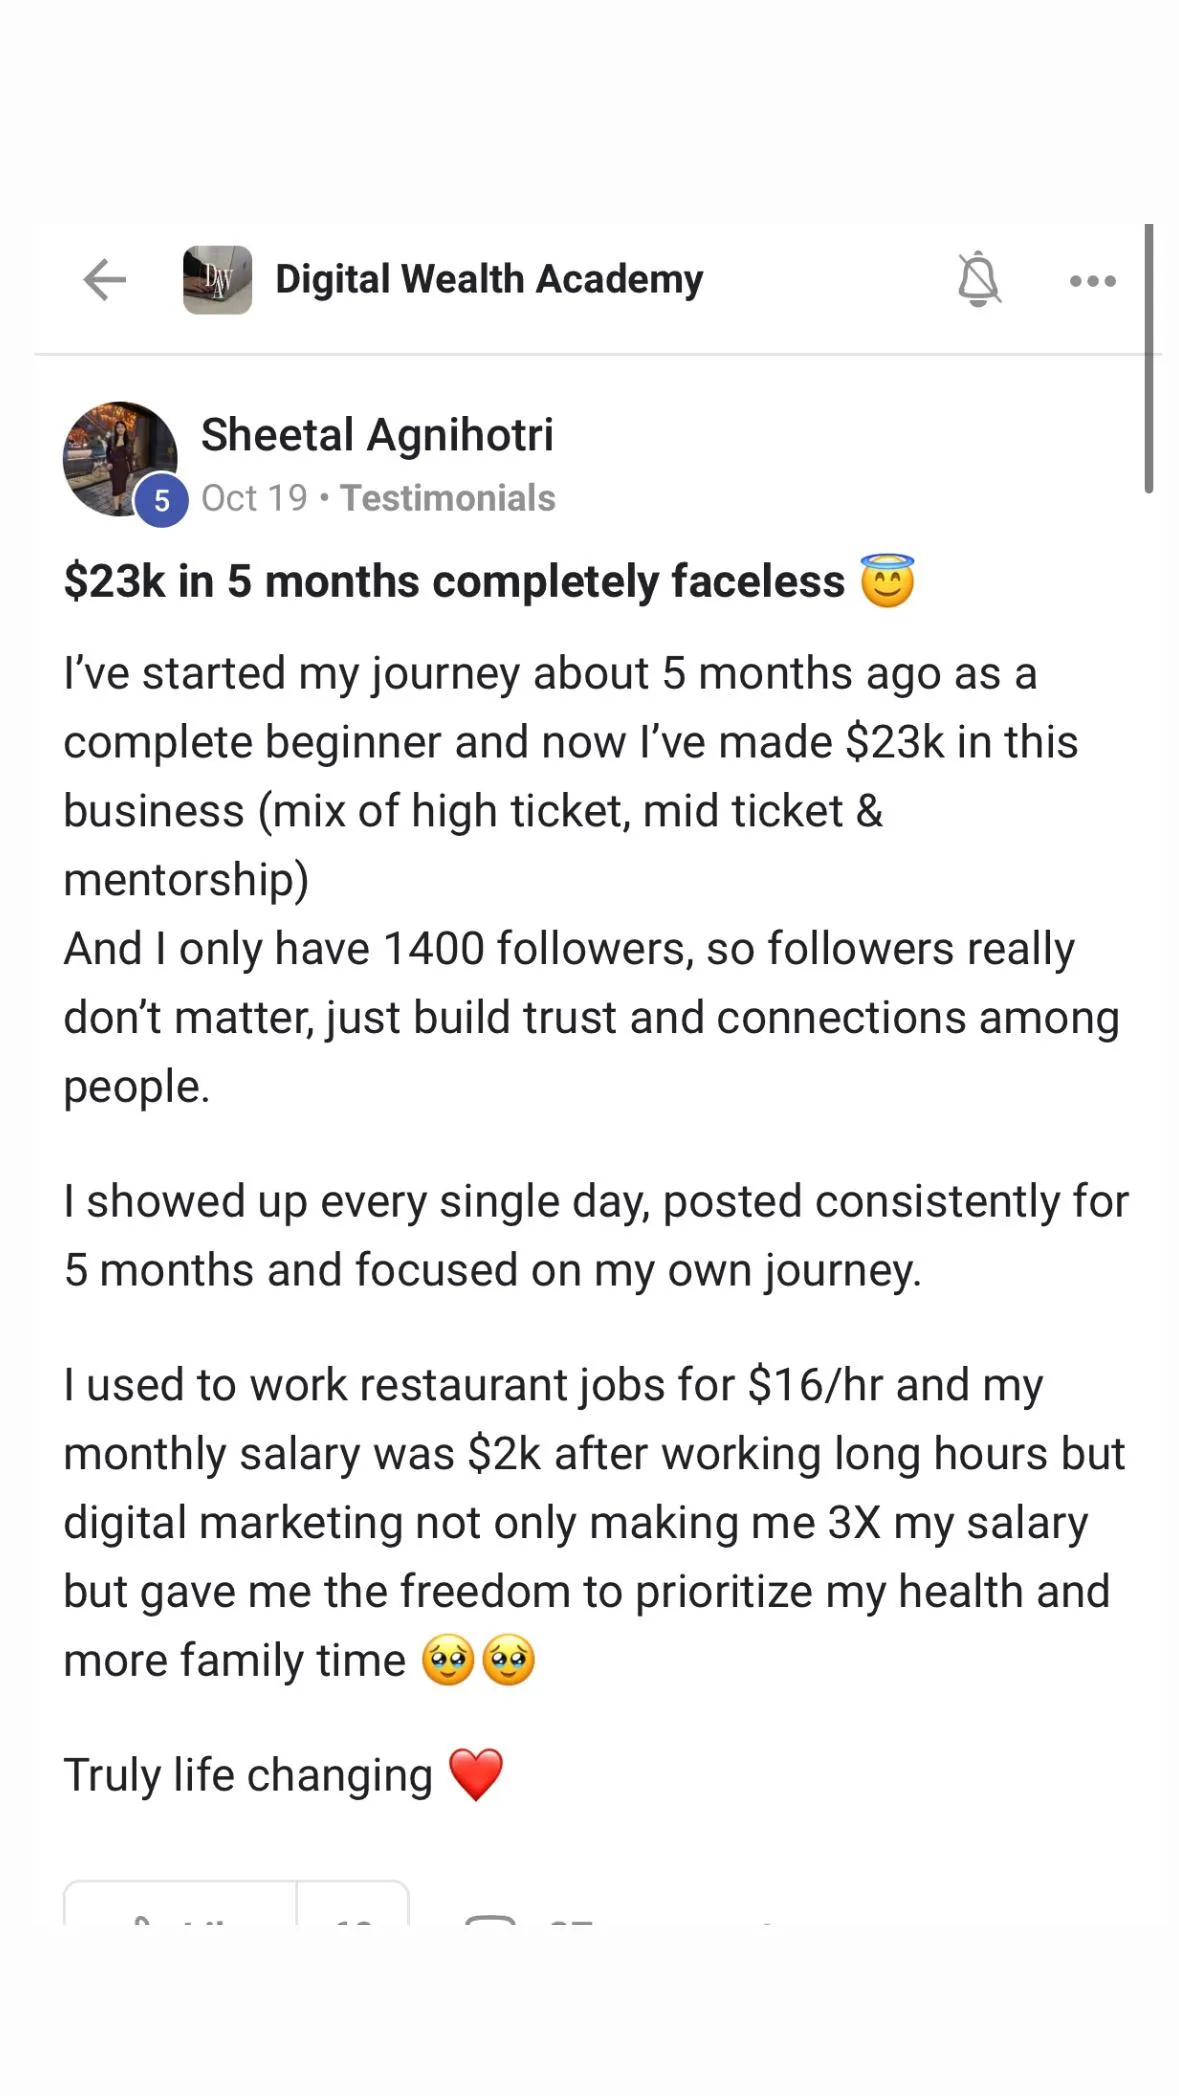
Task: Open the three-dot more options menu
Action: click(1092, 281)
